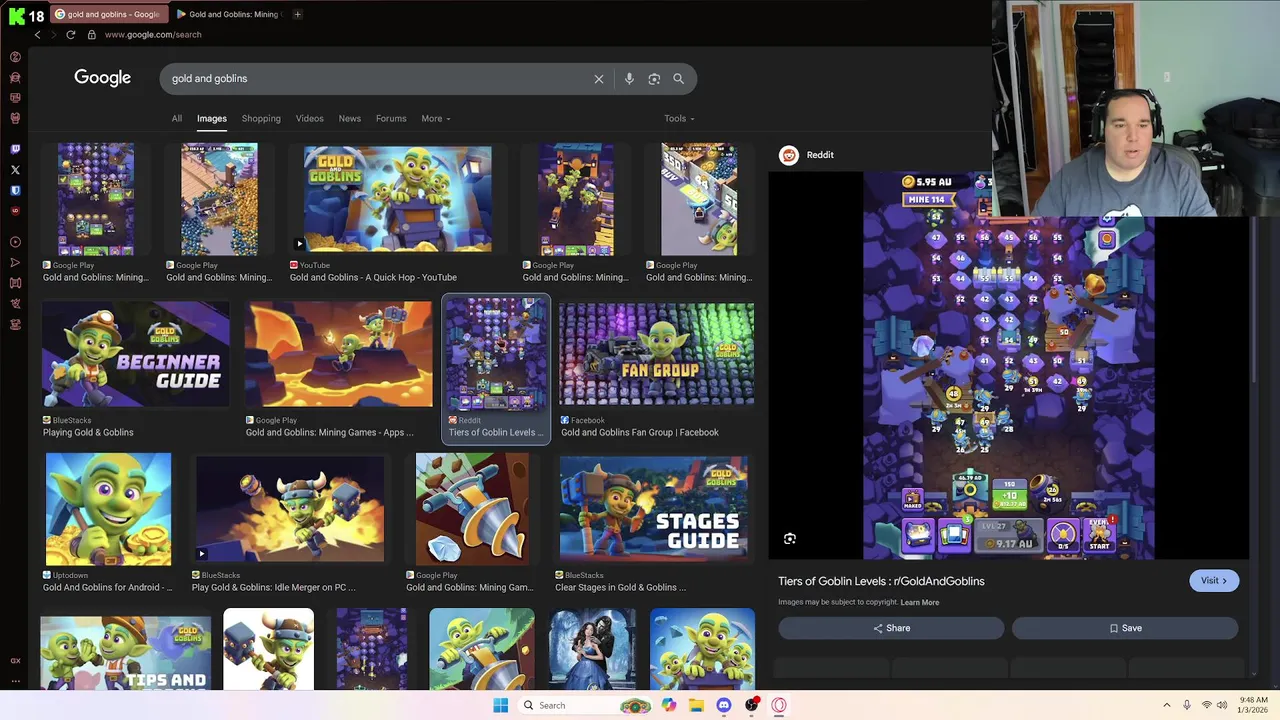
Task: Click the large Reddit preview image
Action: (1009, 365)
